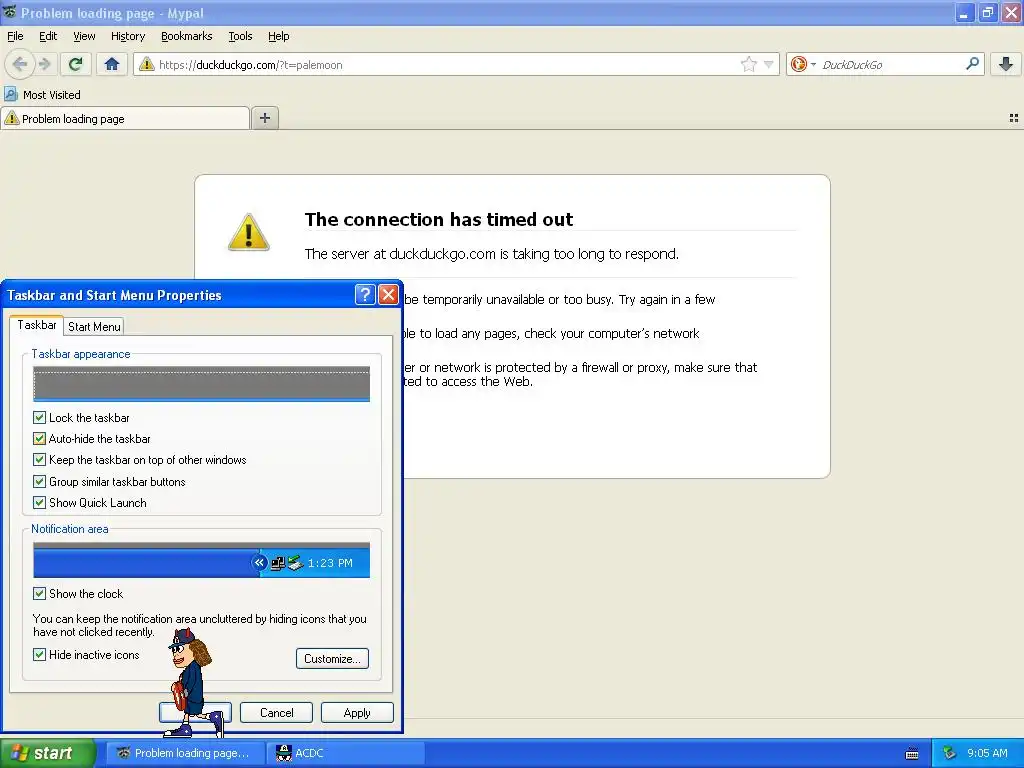The width and height of the screenshot is (1024, 768).
Task: Click the browser Forward arrow button
Action: point(45,64)
